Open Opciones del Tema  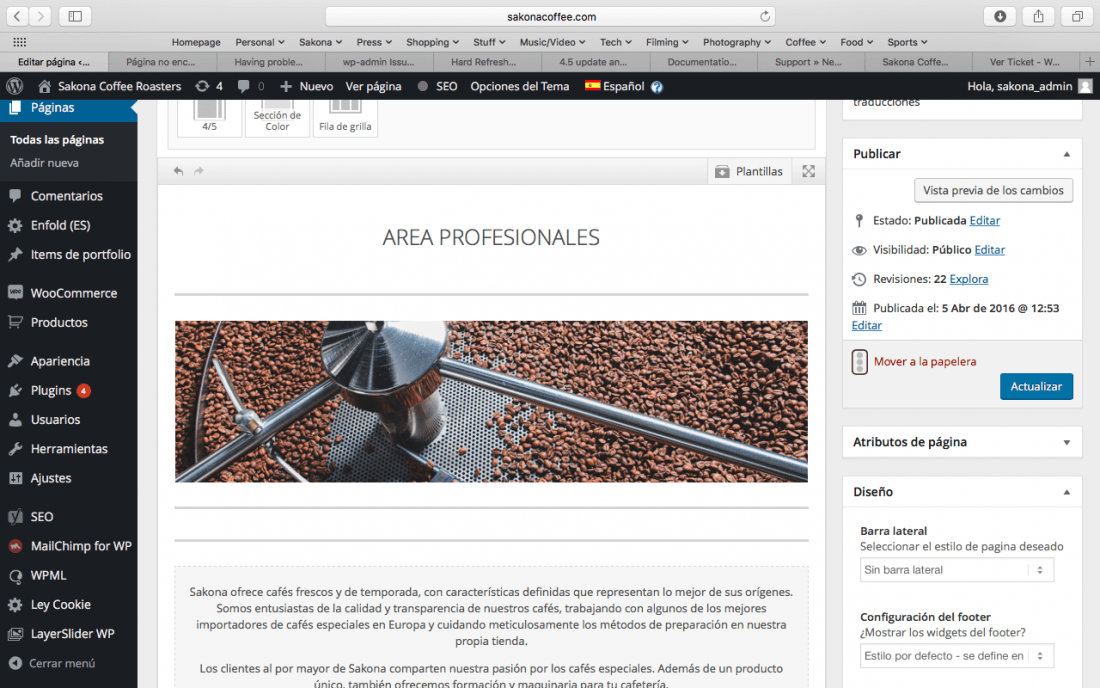tap(520, 86)
